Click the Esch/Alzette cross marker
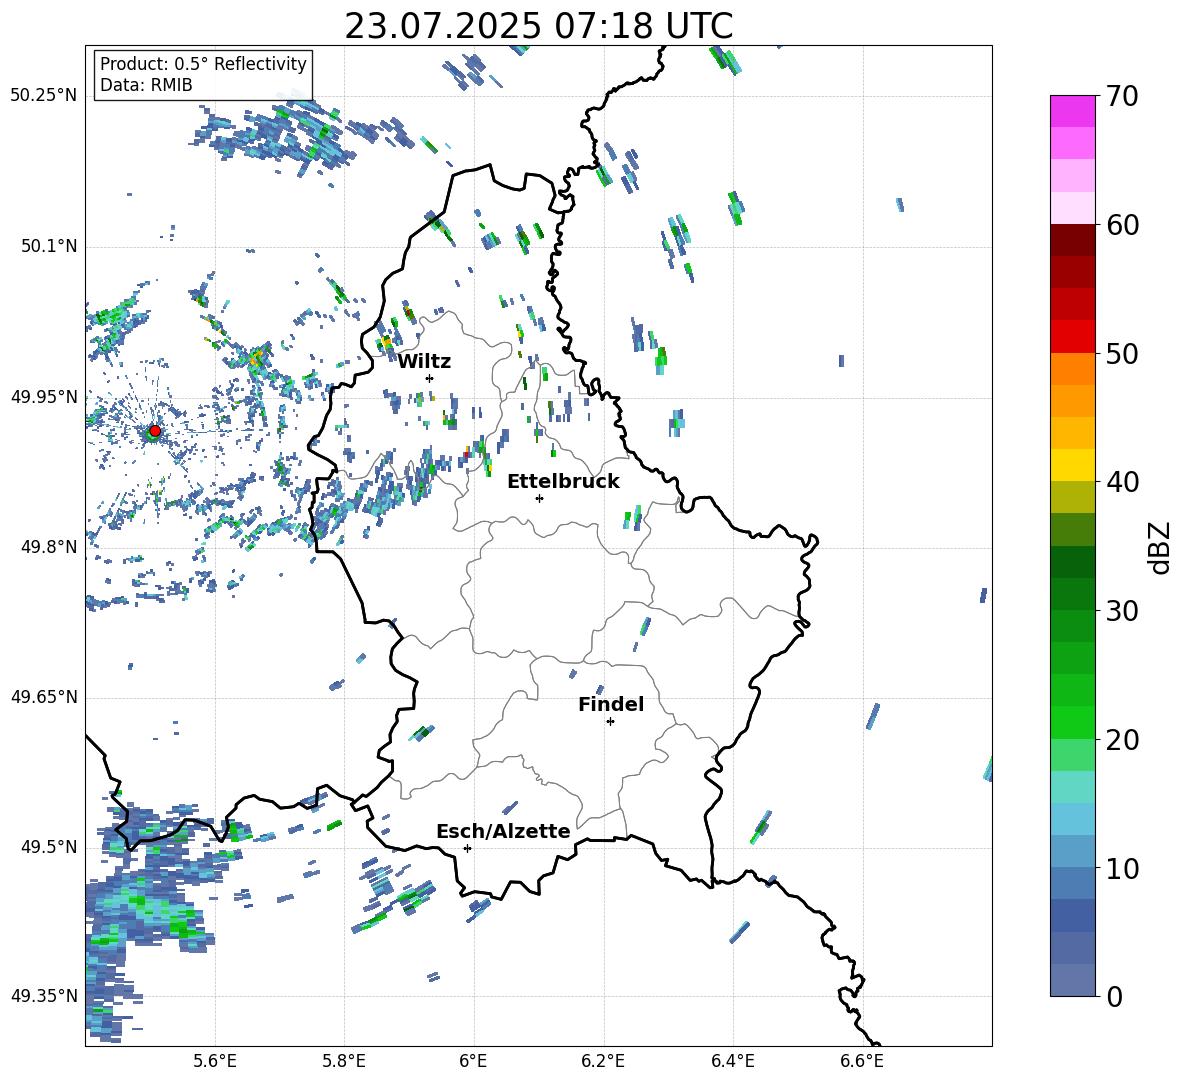 (467, 848)
